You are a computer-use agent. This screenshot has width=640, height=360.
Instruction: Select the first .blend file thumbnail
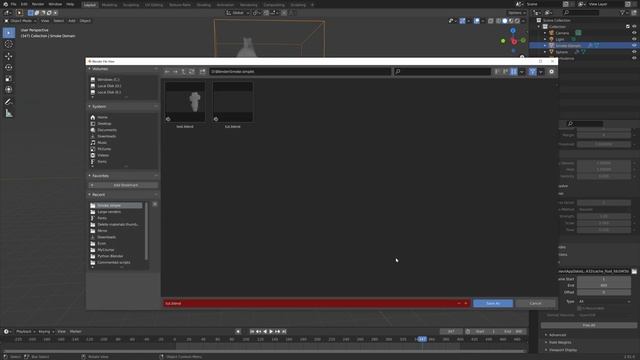tap(185, 102)
